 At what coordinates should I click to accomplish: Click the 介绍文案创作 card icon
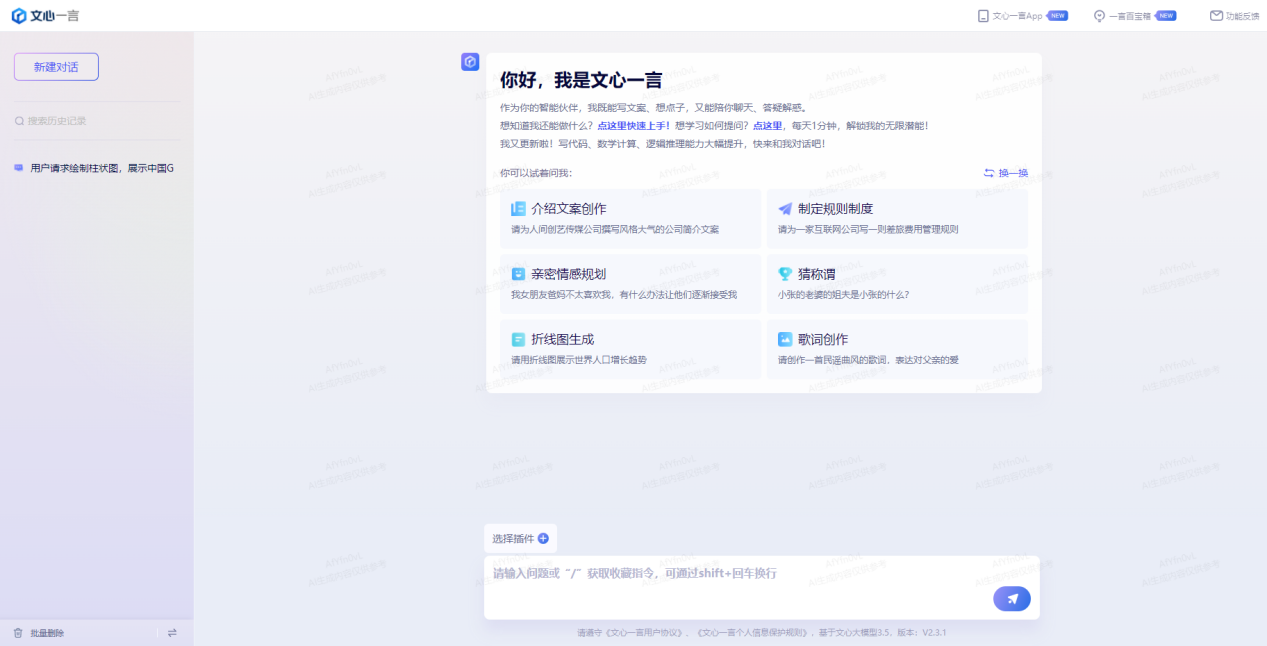[518, 209]
